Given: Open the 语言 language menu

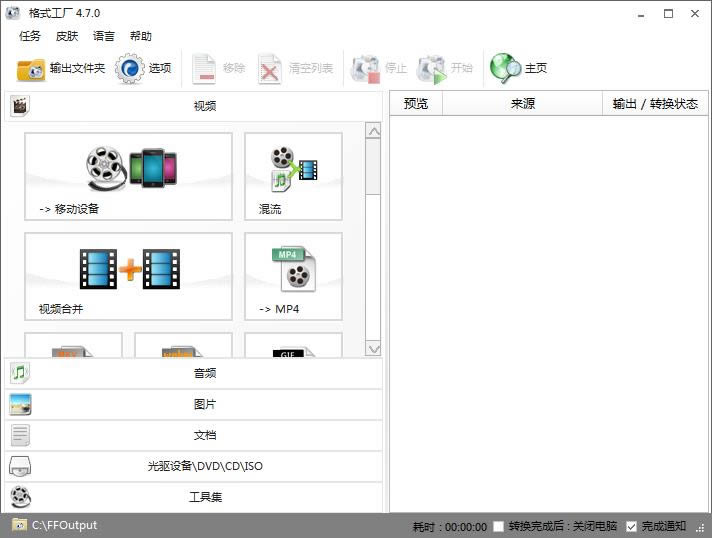Looking at the screenshot, I should tap(104, 36).
